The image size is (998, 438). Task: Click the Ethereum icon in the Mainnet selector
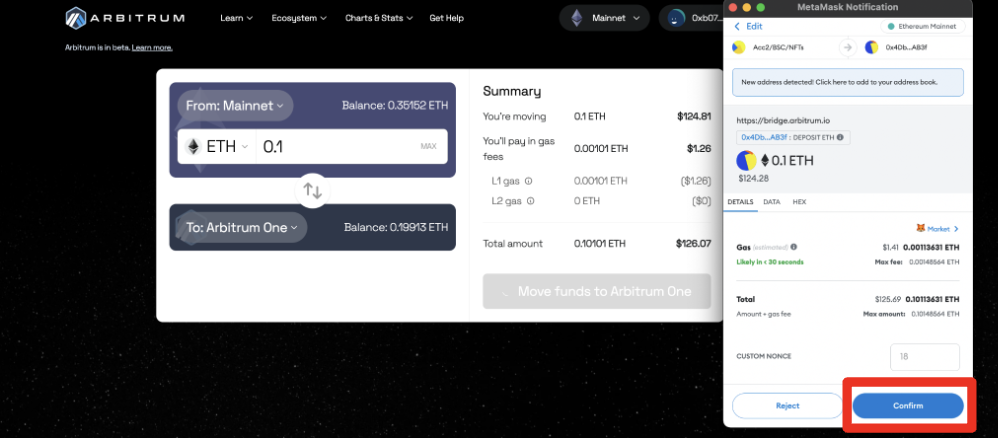(577, 18)
